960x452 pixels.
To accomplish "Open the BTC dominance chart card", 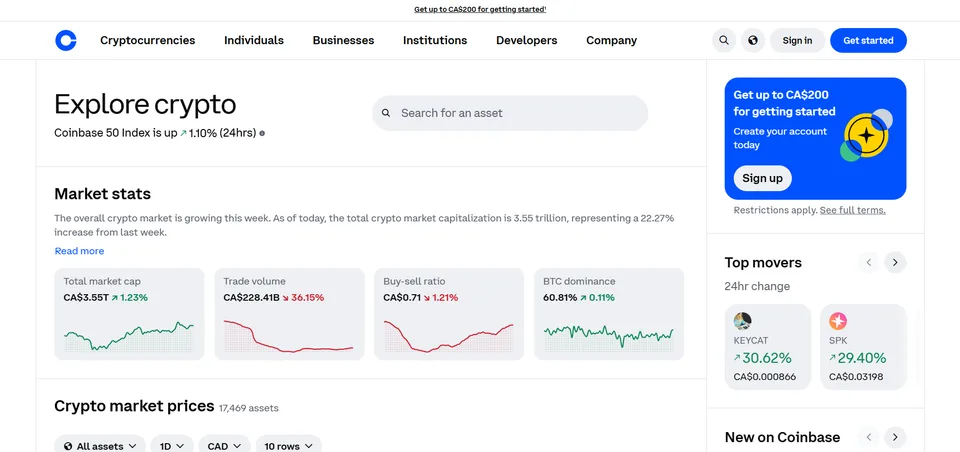I will coord(609,314).
